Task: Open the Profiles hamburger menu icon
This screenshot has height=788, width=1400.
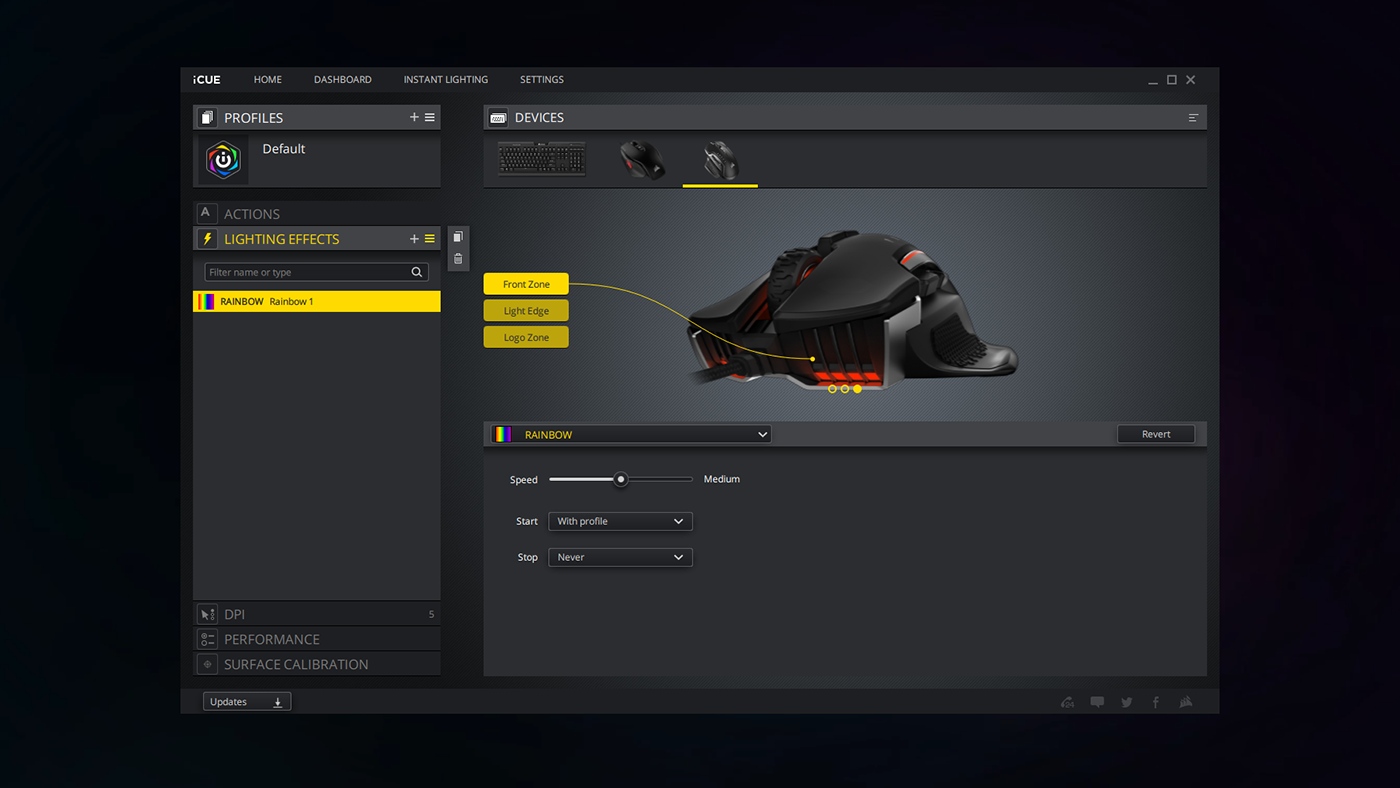Action: click(430, 118)
